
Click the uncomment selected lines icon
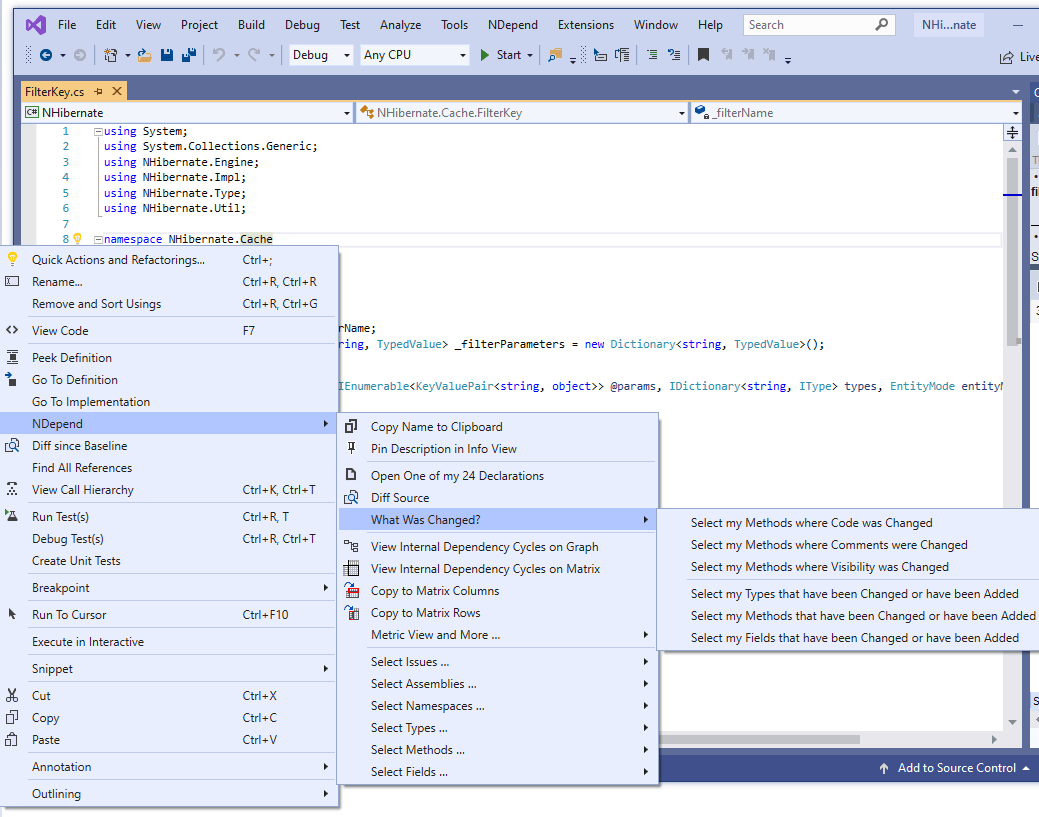[x=674, y=55]
